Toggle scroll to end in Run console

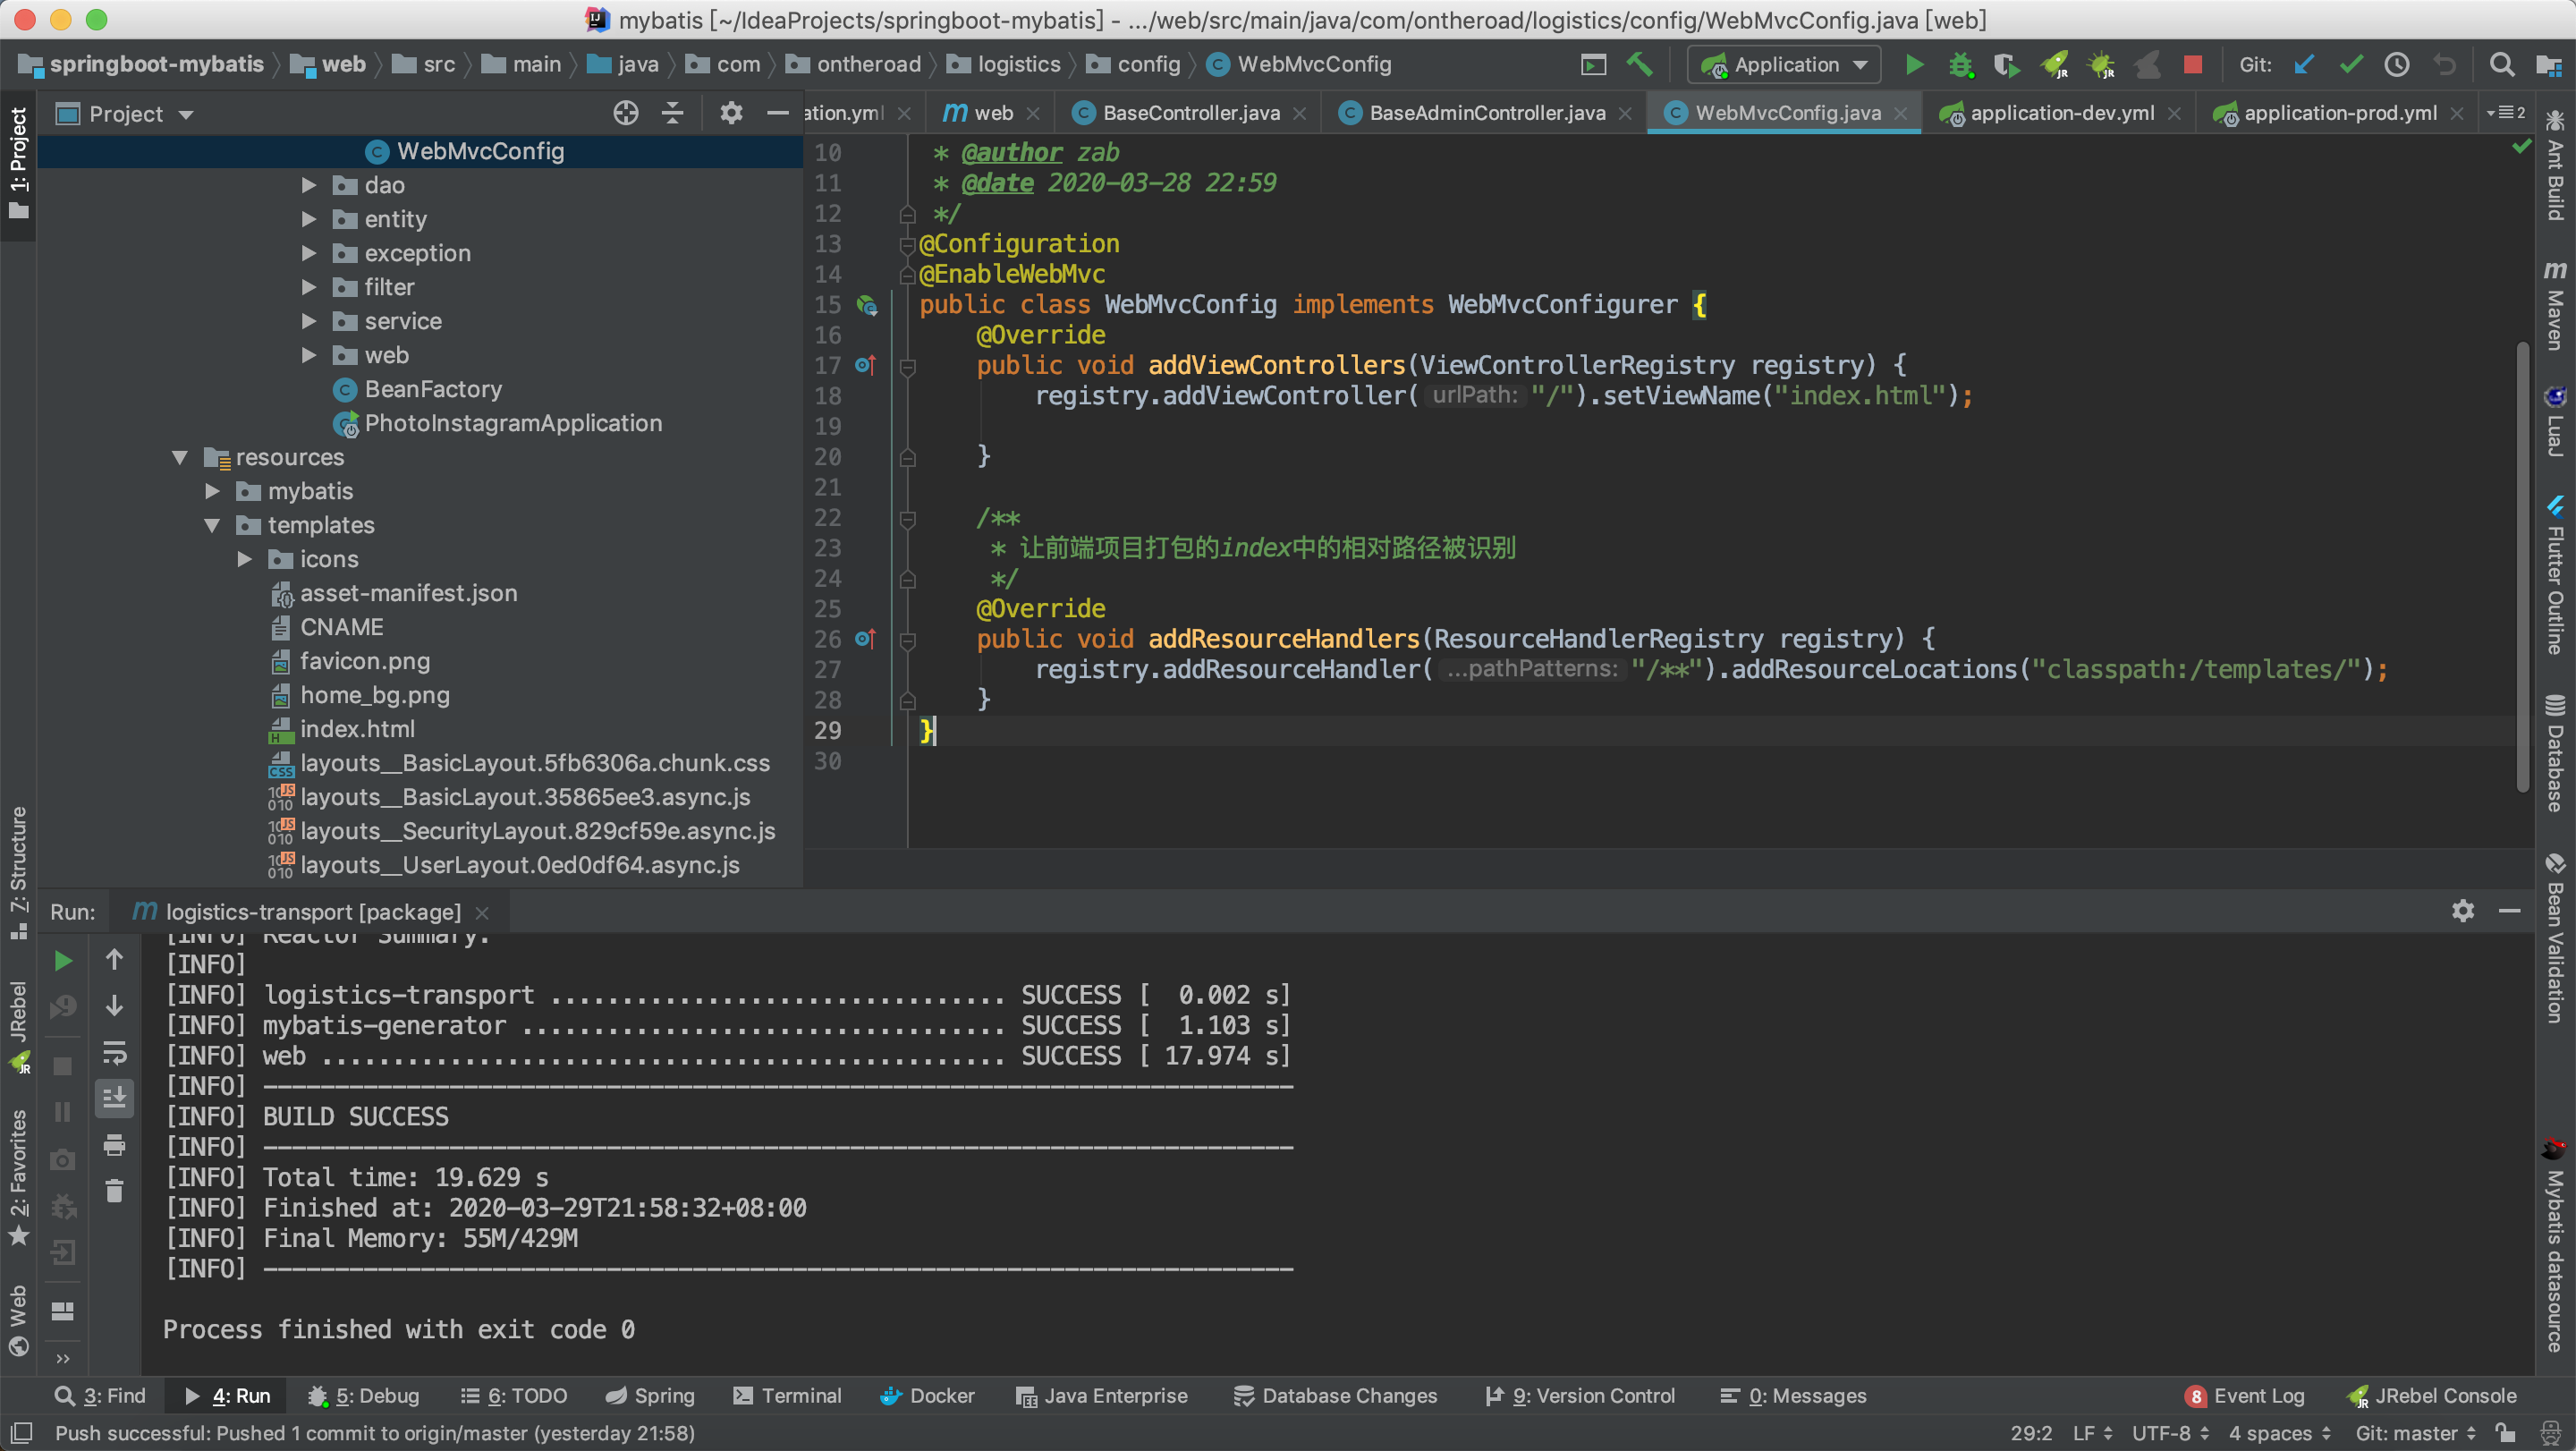pos(114,1098)
